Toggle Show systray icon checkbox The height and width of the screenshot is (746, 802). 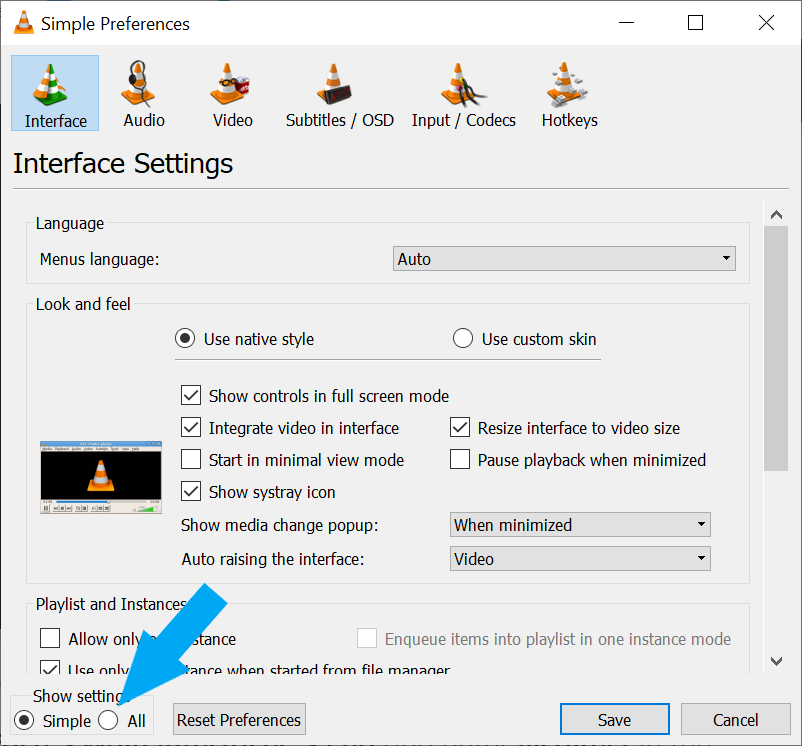tap(191, 491)
